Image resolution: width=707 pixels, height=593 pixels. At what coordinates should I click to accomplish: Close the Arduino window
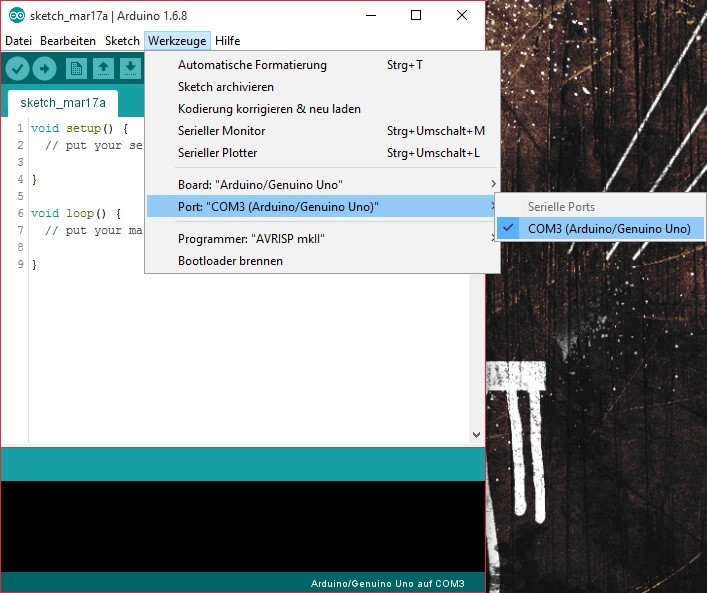tap(462, 15)
